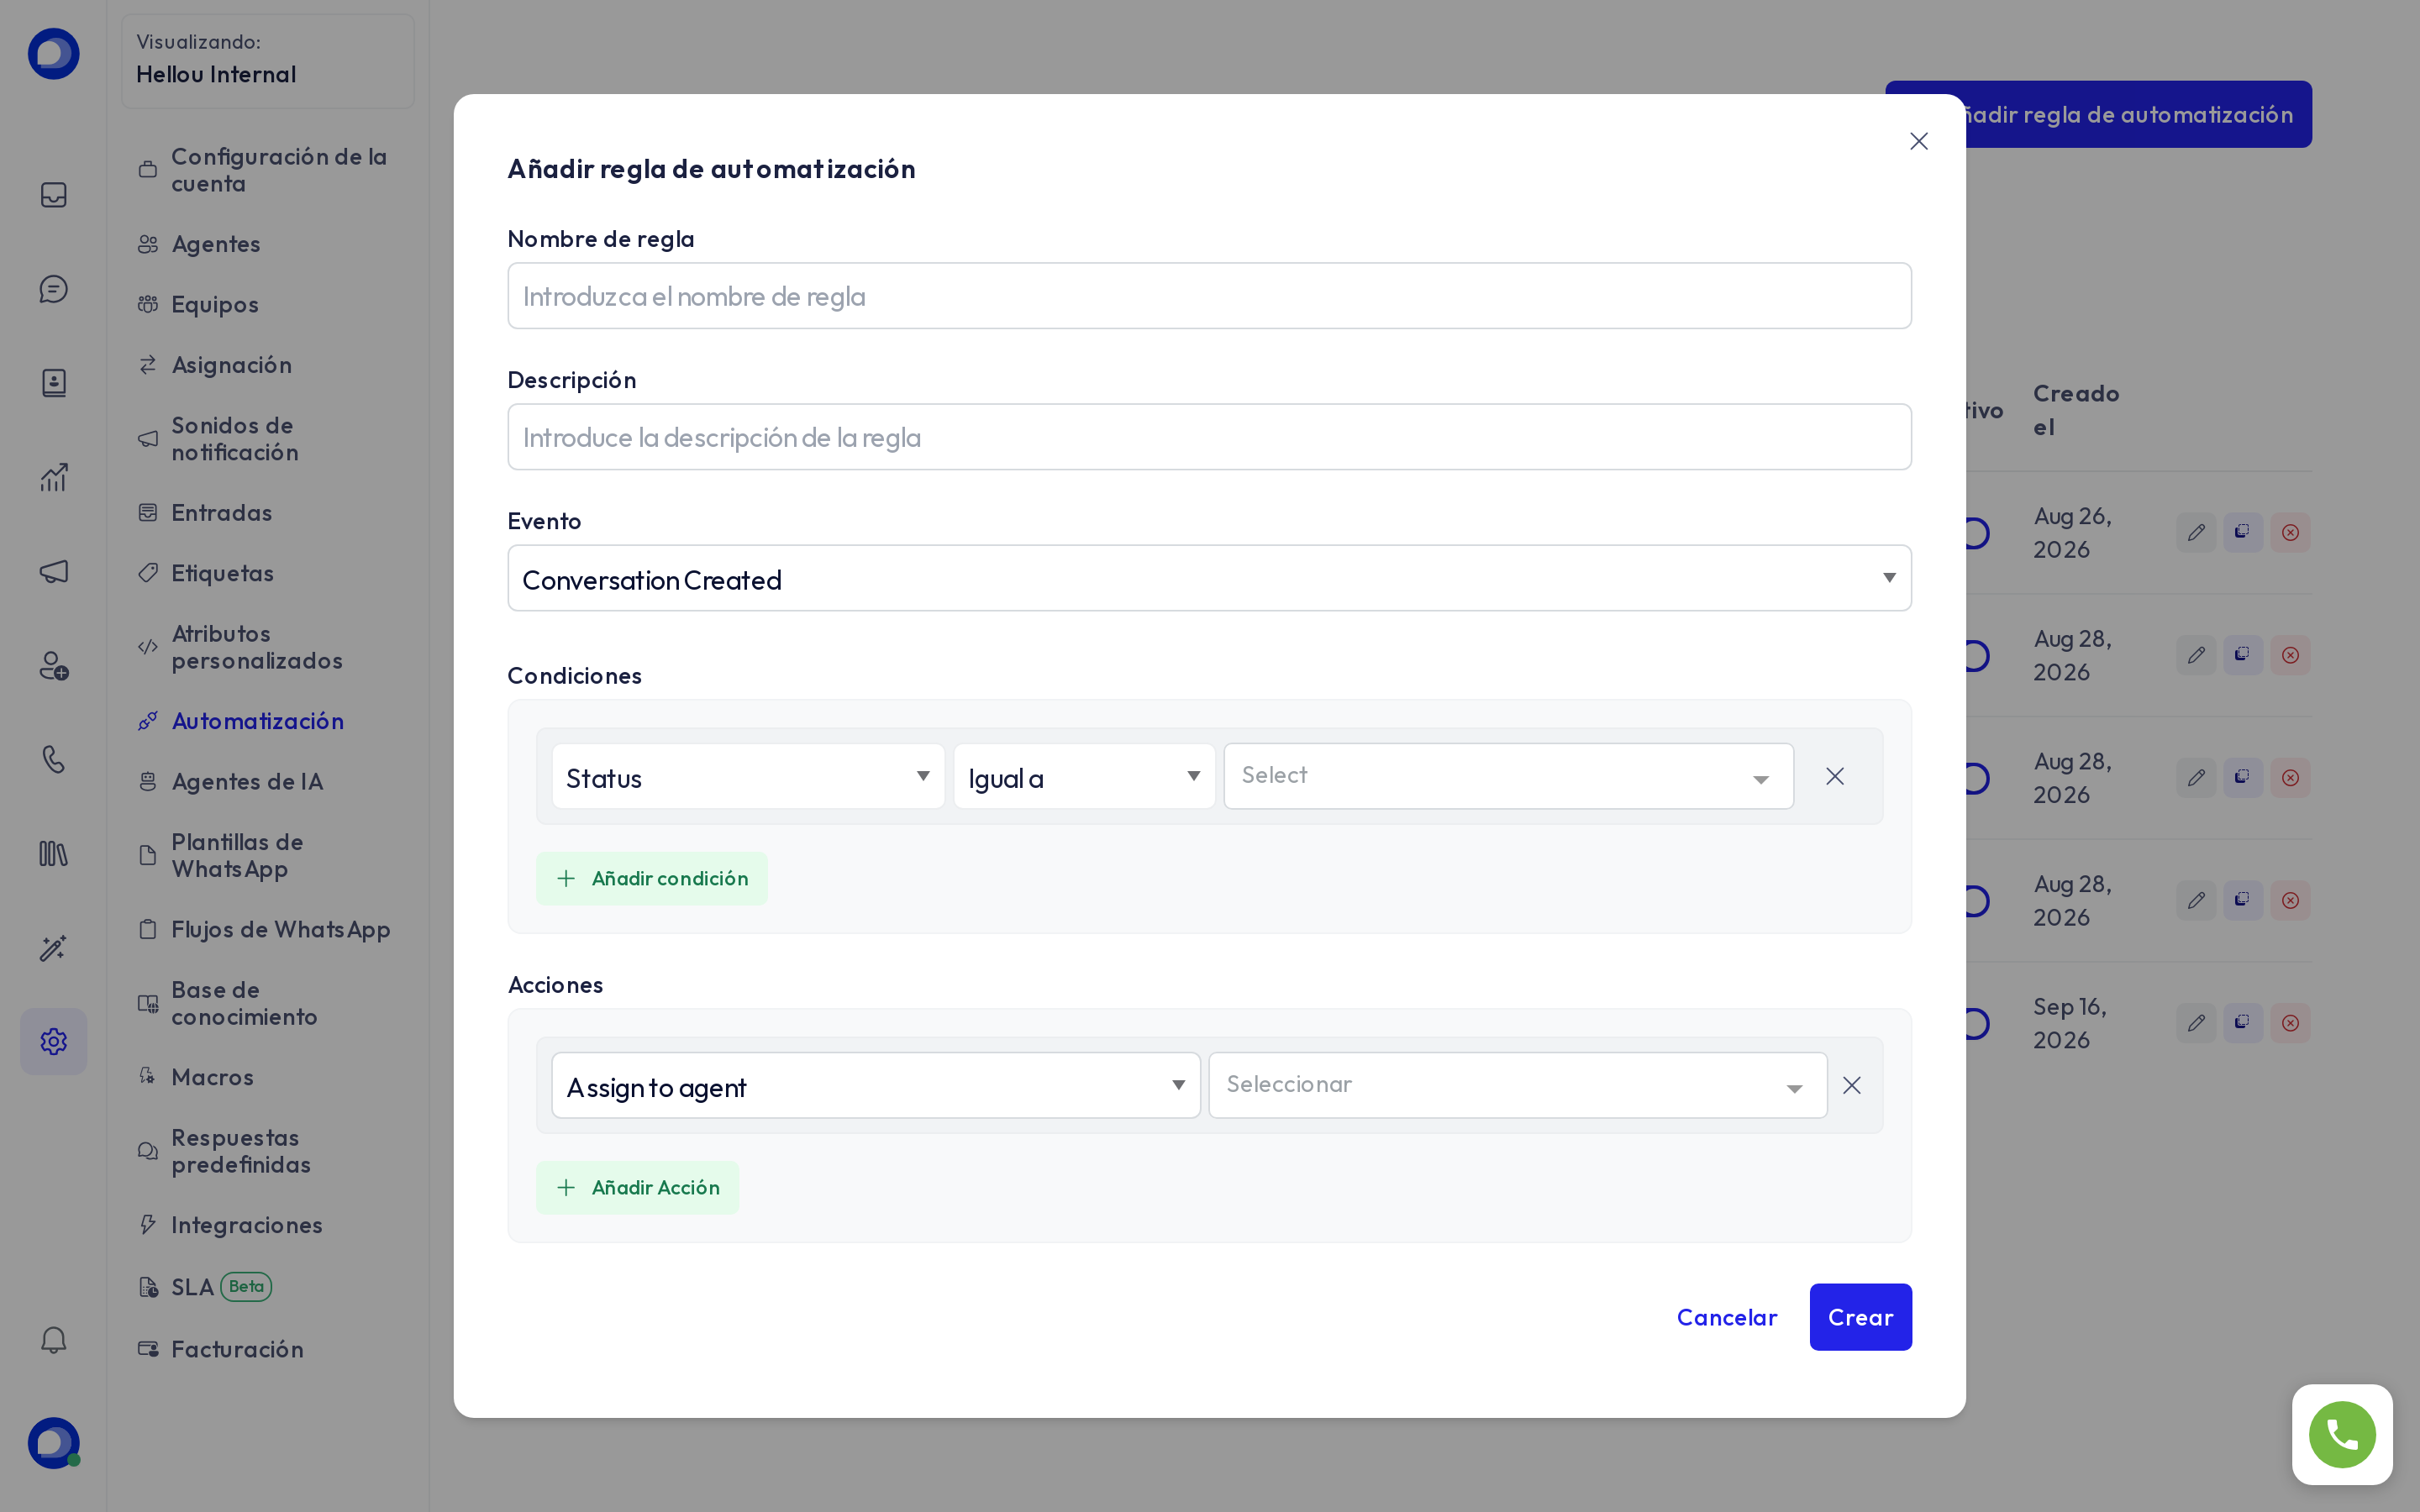Click the Visualizando Hellou Internal account switcher
2420x1512 pixels.
[268, 60]
